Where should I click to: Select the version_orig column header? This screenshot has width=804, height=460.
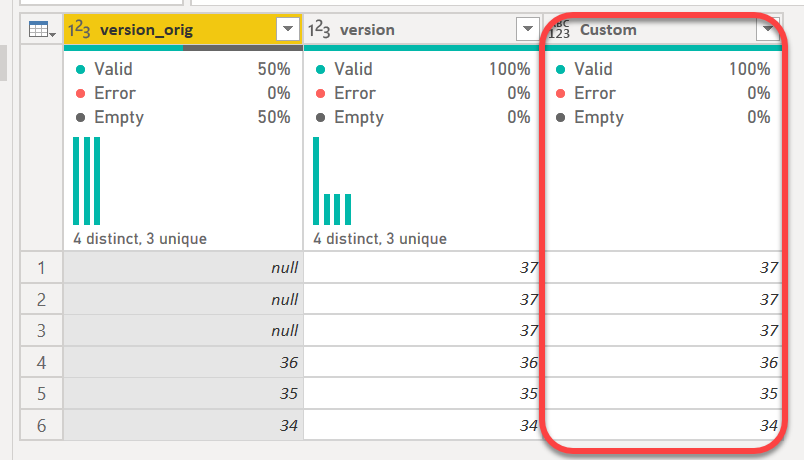183,29
